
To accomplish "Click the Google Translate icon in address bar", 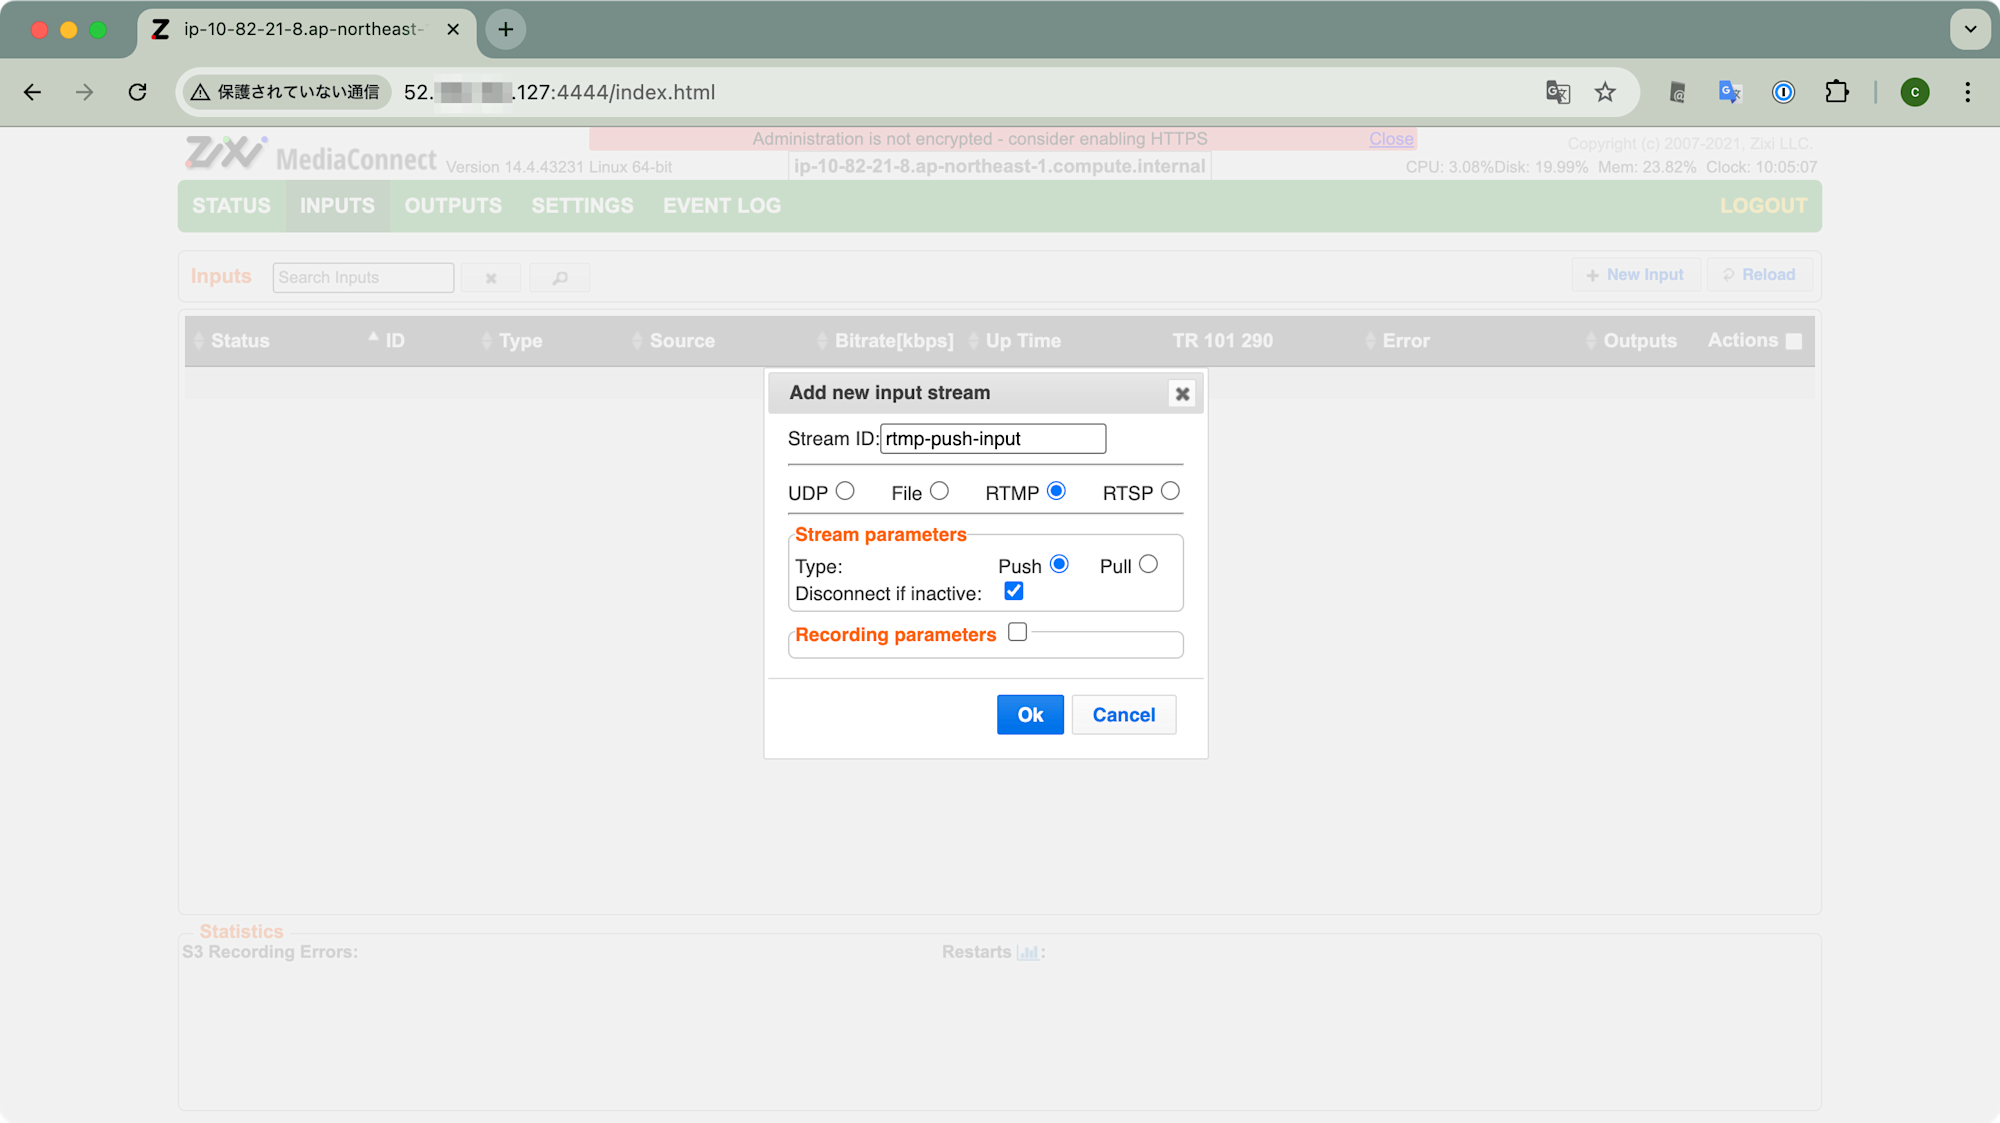I will coord(1557,92).
